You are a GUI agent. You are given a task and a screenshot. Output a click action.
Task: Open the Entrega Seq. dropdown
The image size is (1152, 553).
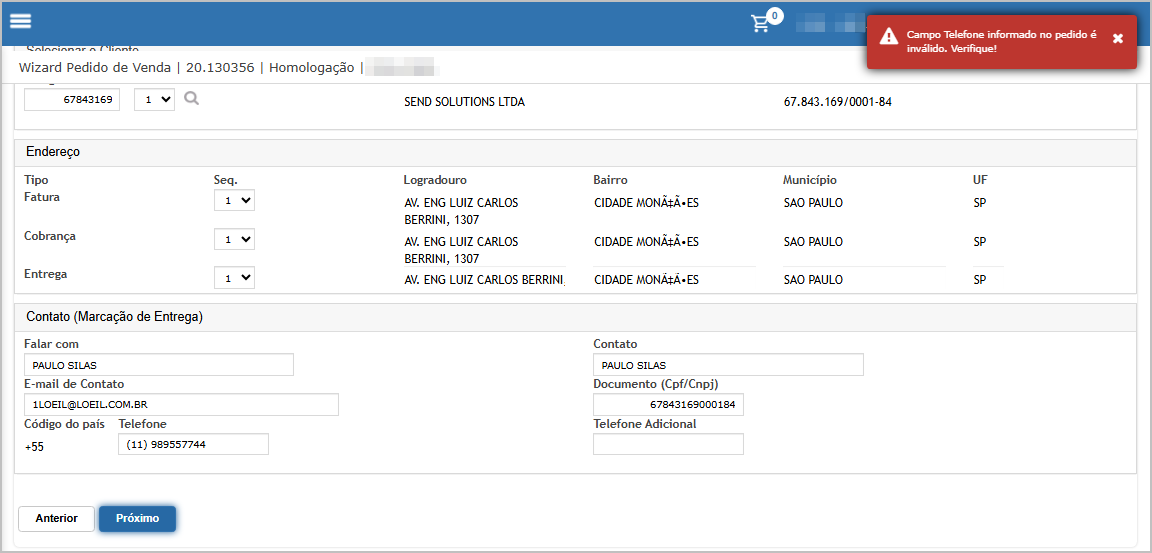(x=234, y=278)
